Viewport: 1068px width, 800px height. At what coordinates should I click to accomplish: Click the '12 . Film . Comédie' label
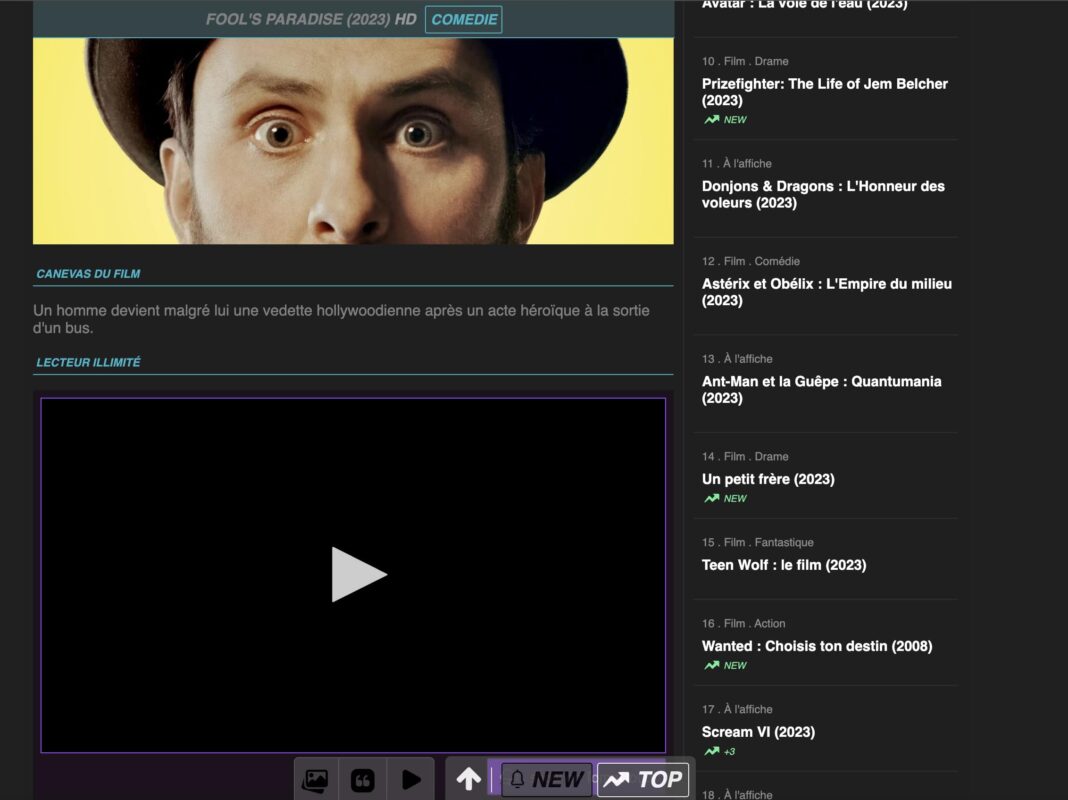coord(751,261)
